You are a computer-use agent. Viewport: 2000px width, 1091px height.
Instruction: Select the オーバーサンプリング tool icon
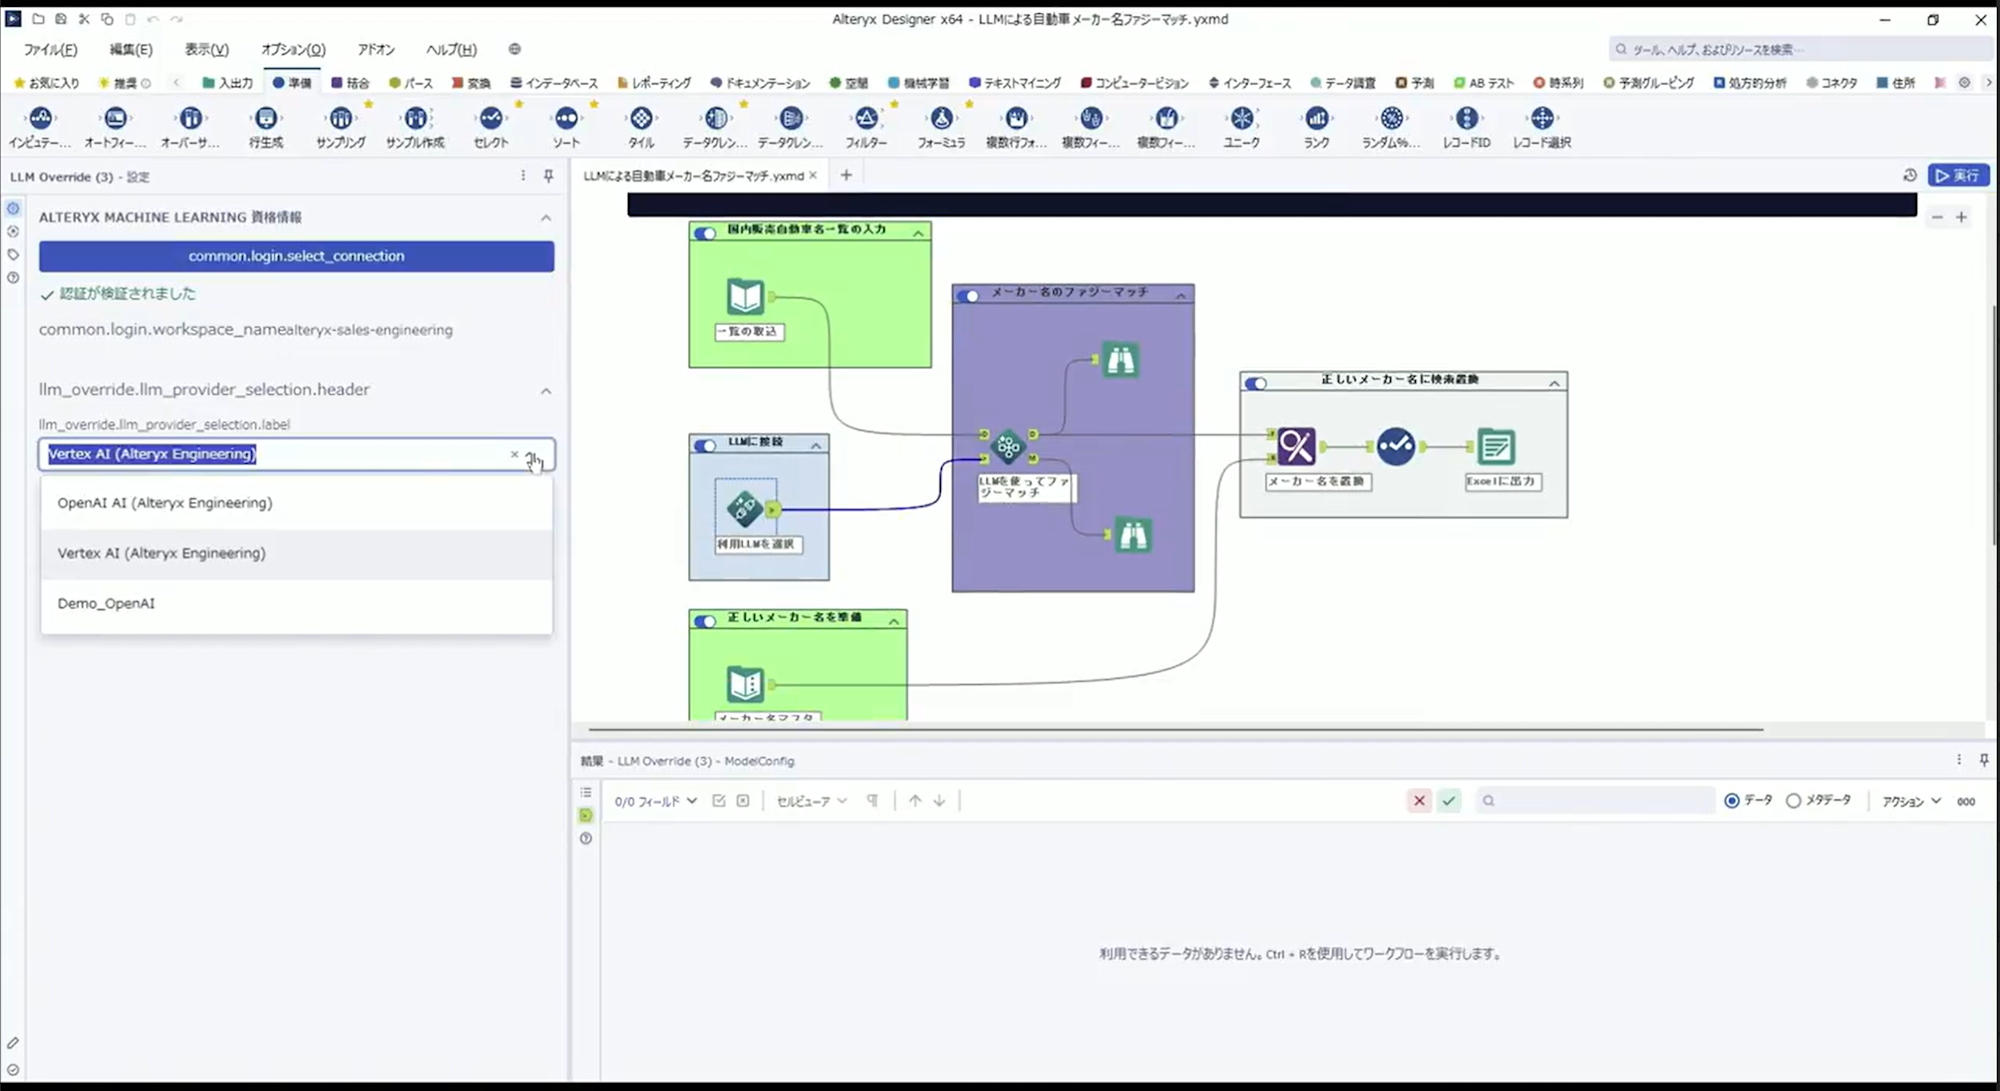pyautogui.click(x=190, y=118)
